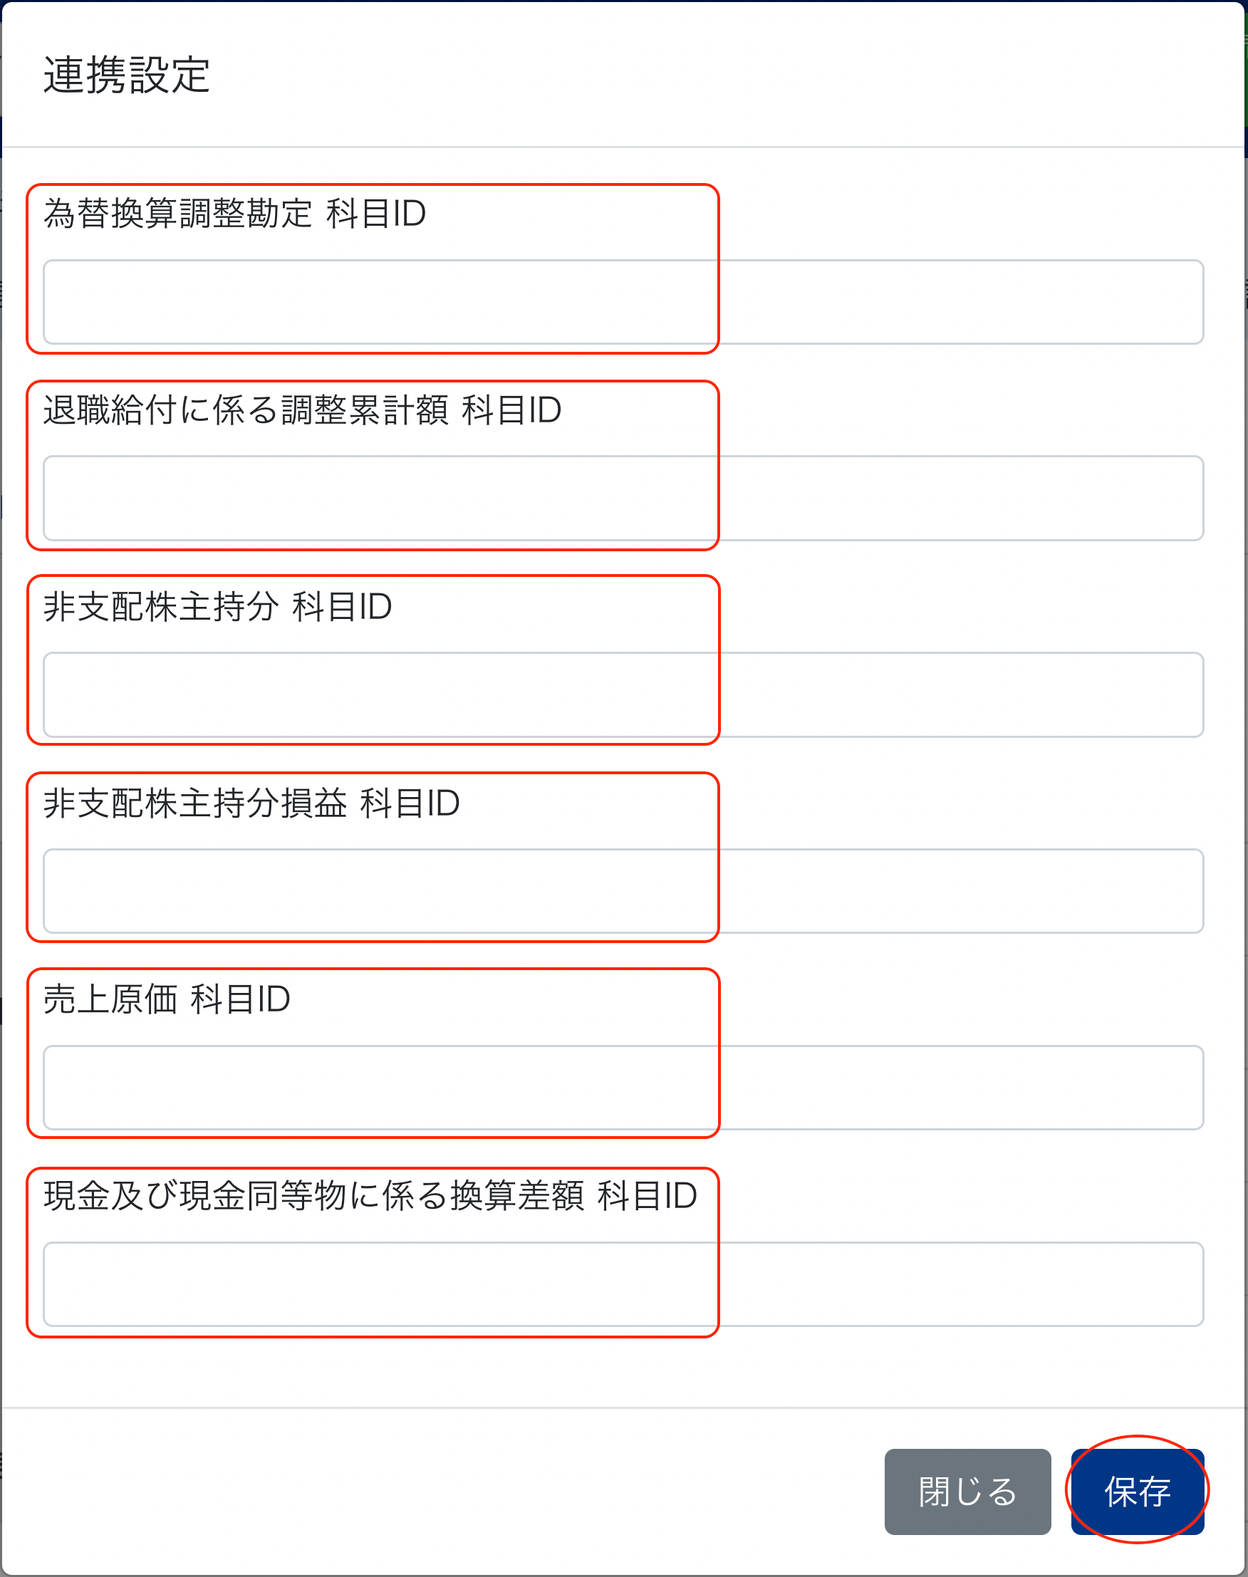Focus the 退職給付に係る調整累計額 科目ID text box
The height and width of the screenshot is (1577, 1248).
pos(622,498)
